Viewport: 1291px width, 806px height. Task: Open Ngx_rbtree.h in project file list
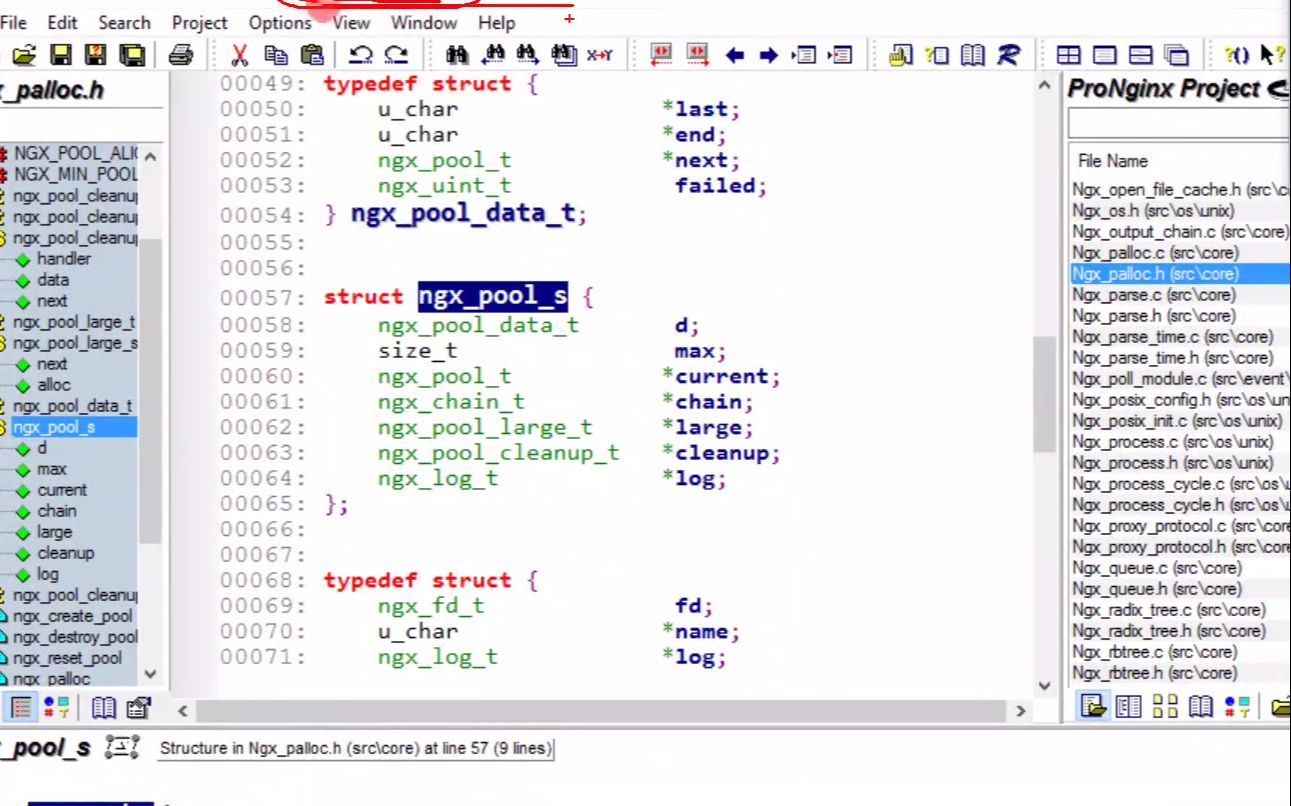pos(1154,673)
